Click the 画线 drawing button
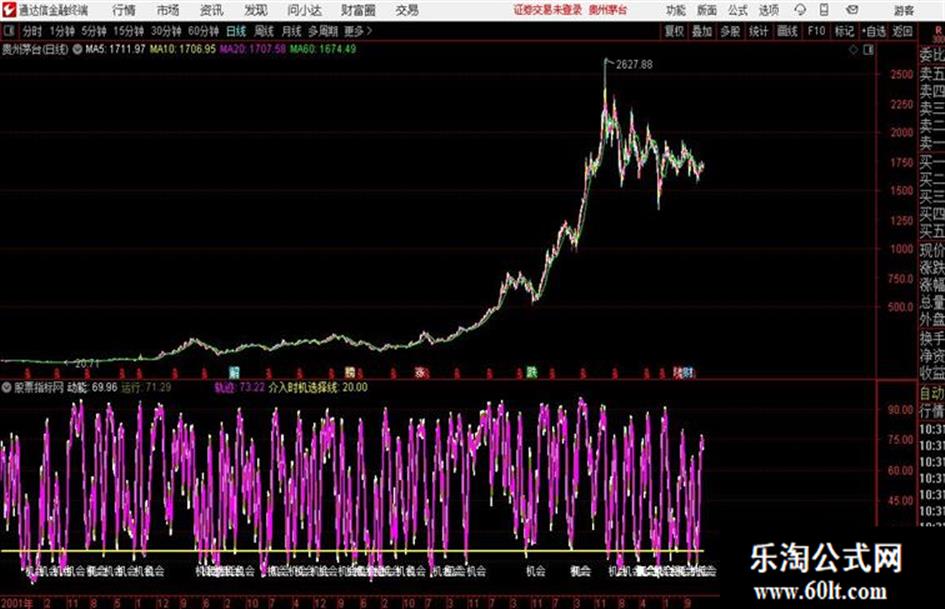Screen dimensions: 945x609 click(x=787, y=31)
